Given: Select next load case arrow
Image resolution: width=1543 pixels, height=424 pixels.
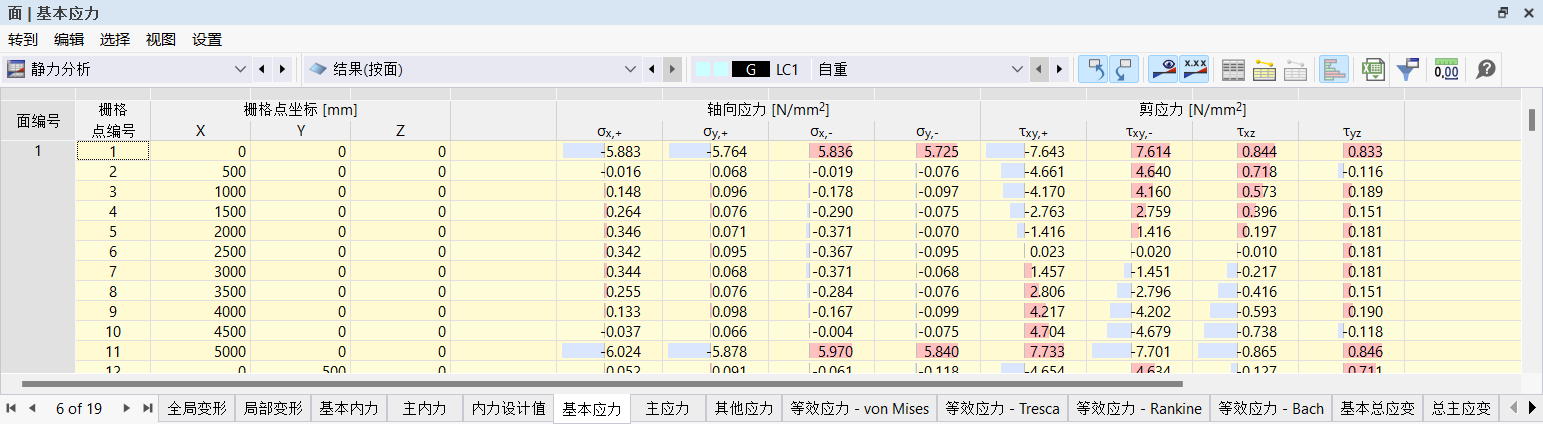Looking at the screenshot, I should (x=1060, y=69).
